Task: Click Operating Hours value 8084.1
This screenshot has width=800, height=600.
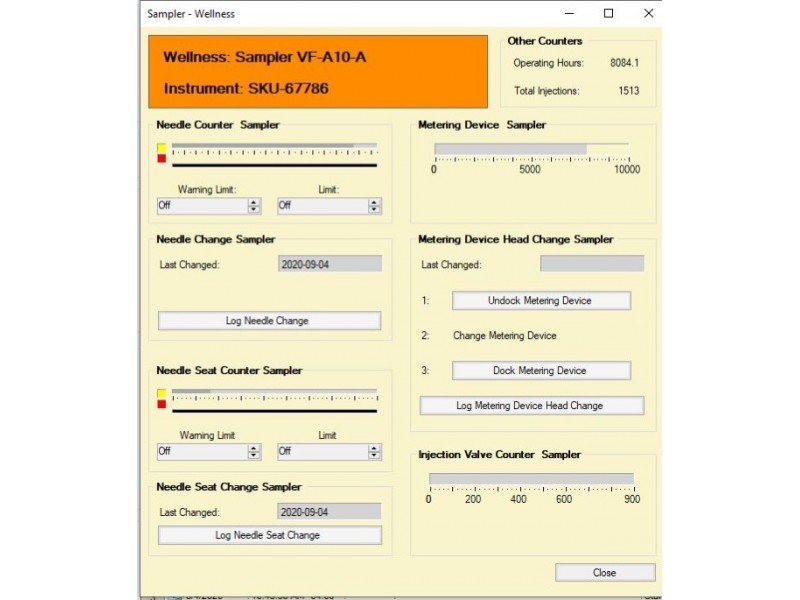Action: 624,63
